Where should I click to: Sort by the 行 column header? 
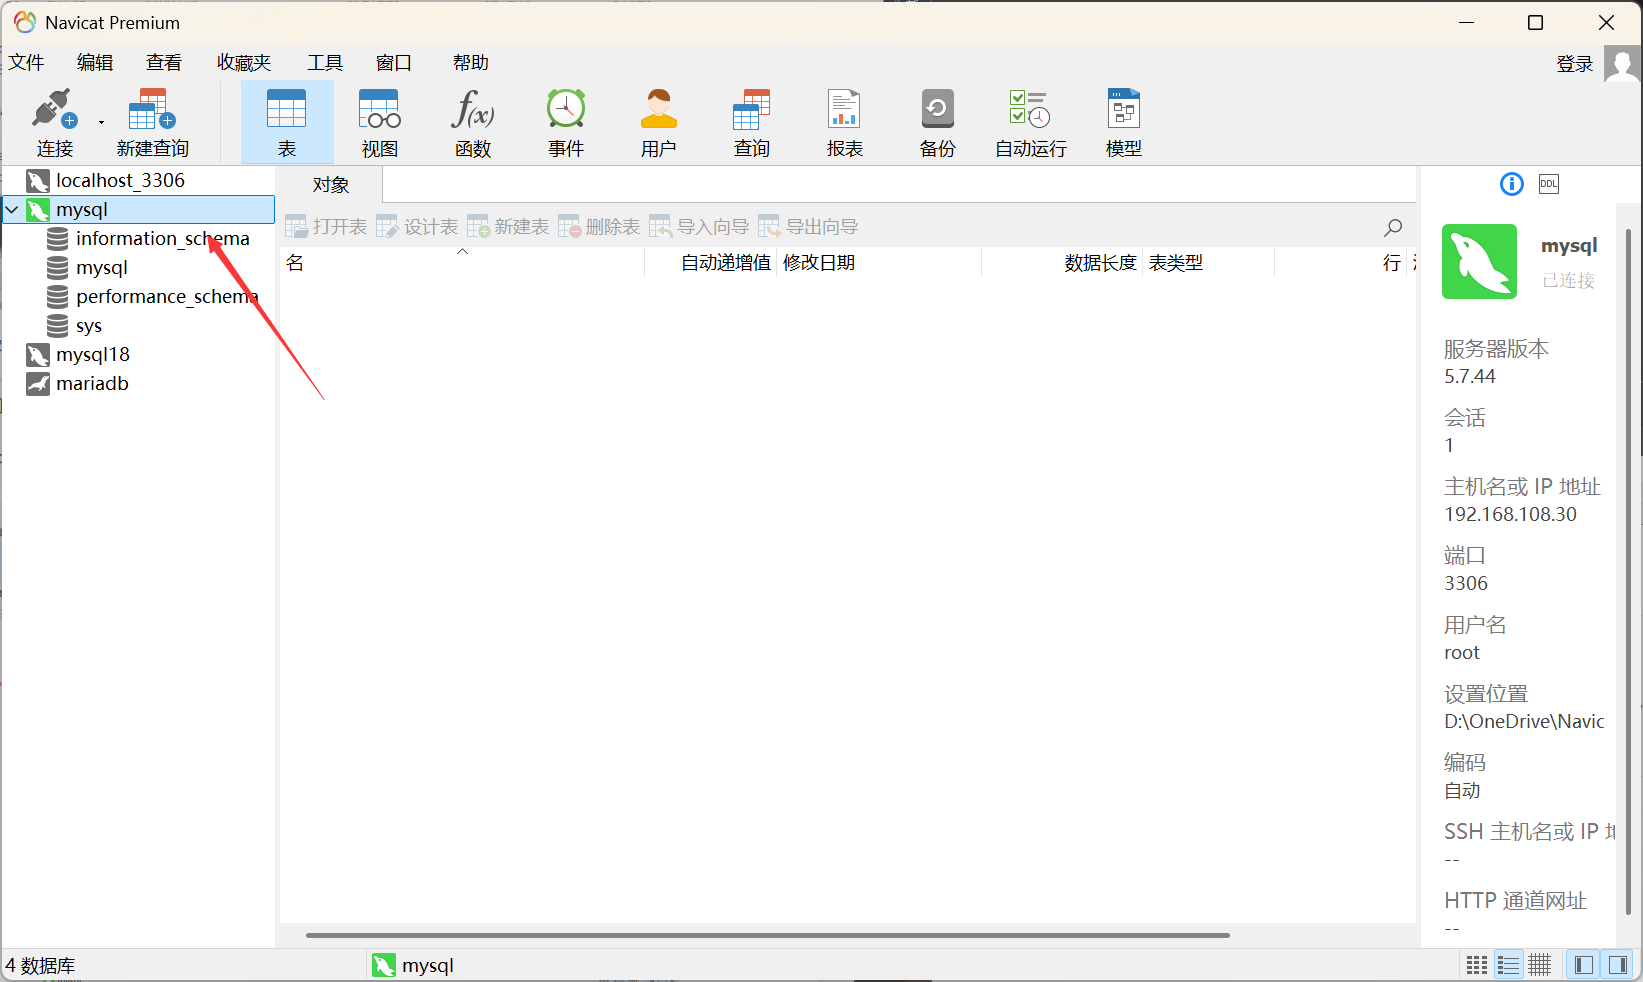click(1340, 263)
